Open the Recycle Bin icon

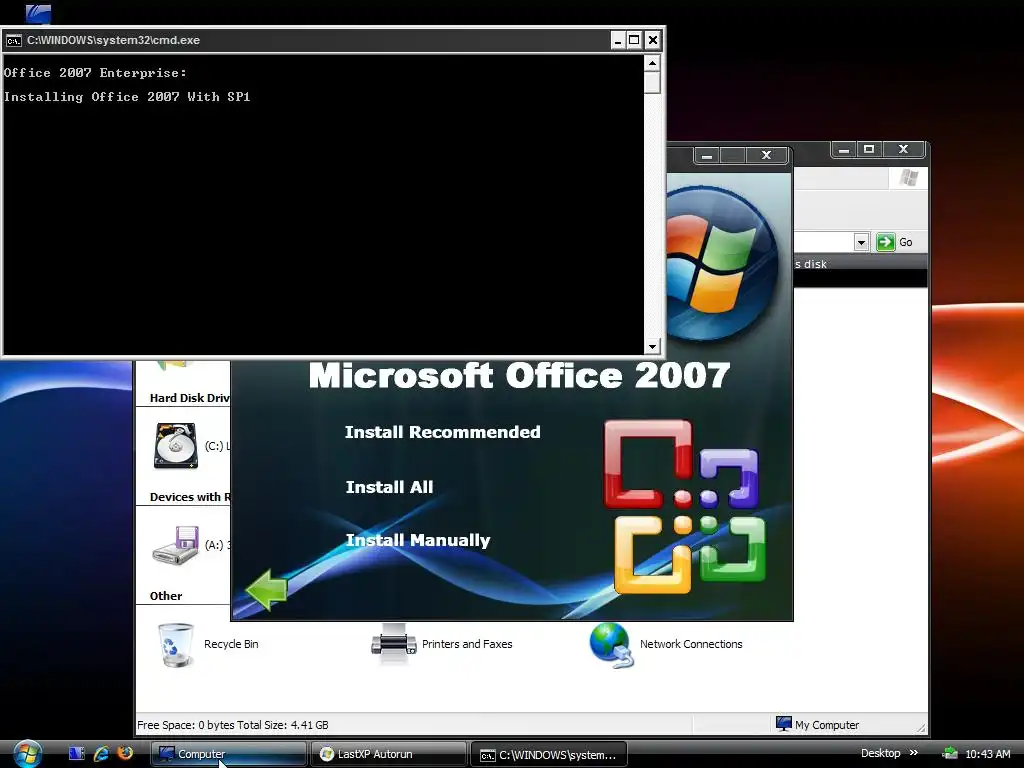tap(176, 645)
